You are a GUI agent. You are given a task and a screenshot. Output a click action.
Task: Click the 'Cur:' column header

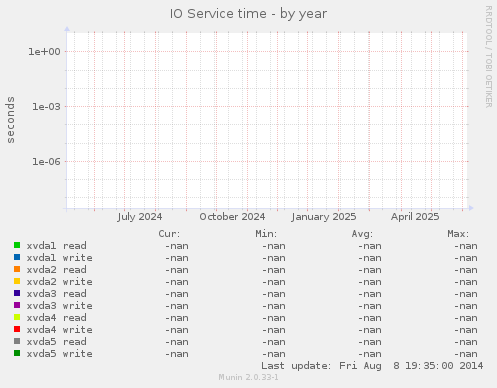point(169,234)
